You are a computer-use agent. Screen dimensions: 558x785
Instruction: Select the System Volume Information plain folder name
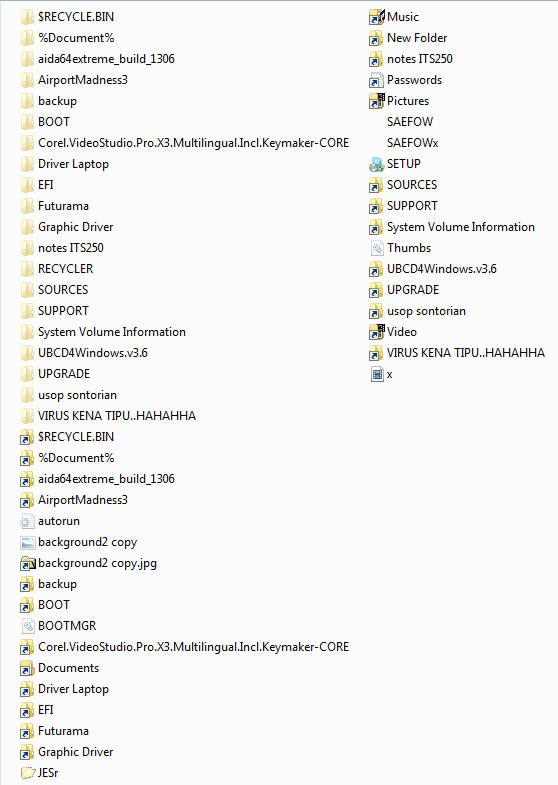112,332
